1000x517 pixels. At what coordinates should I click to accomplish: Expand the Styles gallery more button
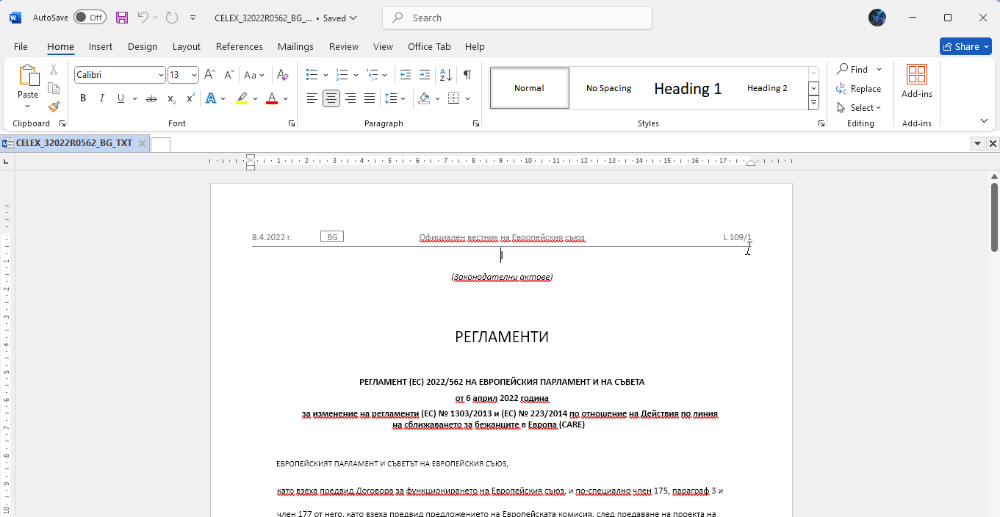(813, 102)
